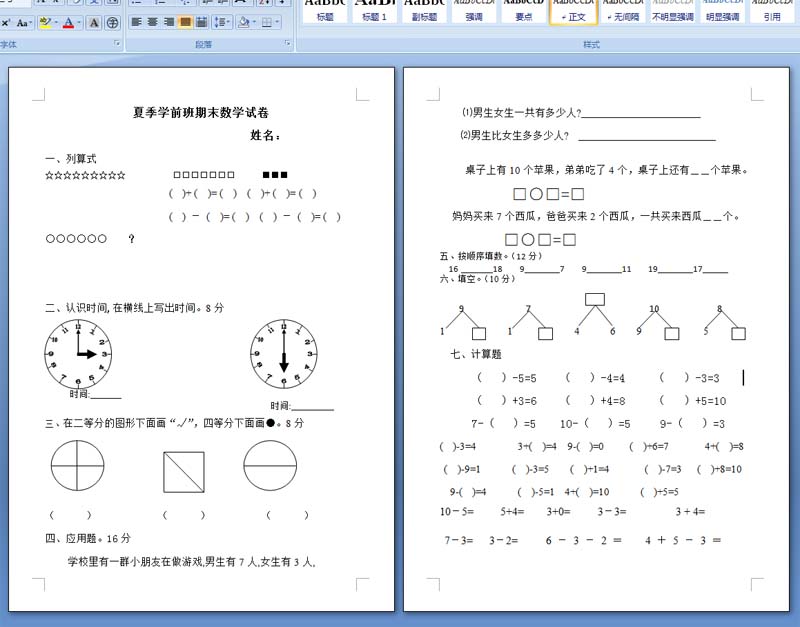Viewport: 800px width, 627px height.
Task: Apply the red font color
Action: pyautogui.click(x=68, y=23)
